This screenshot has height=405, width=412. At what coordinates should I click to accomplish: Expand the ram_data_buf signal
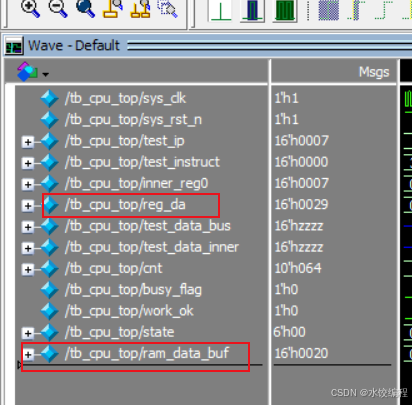28,354
